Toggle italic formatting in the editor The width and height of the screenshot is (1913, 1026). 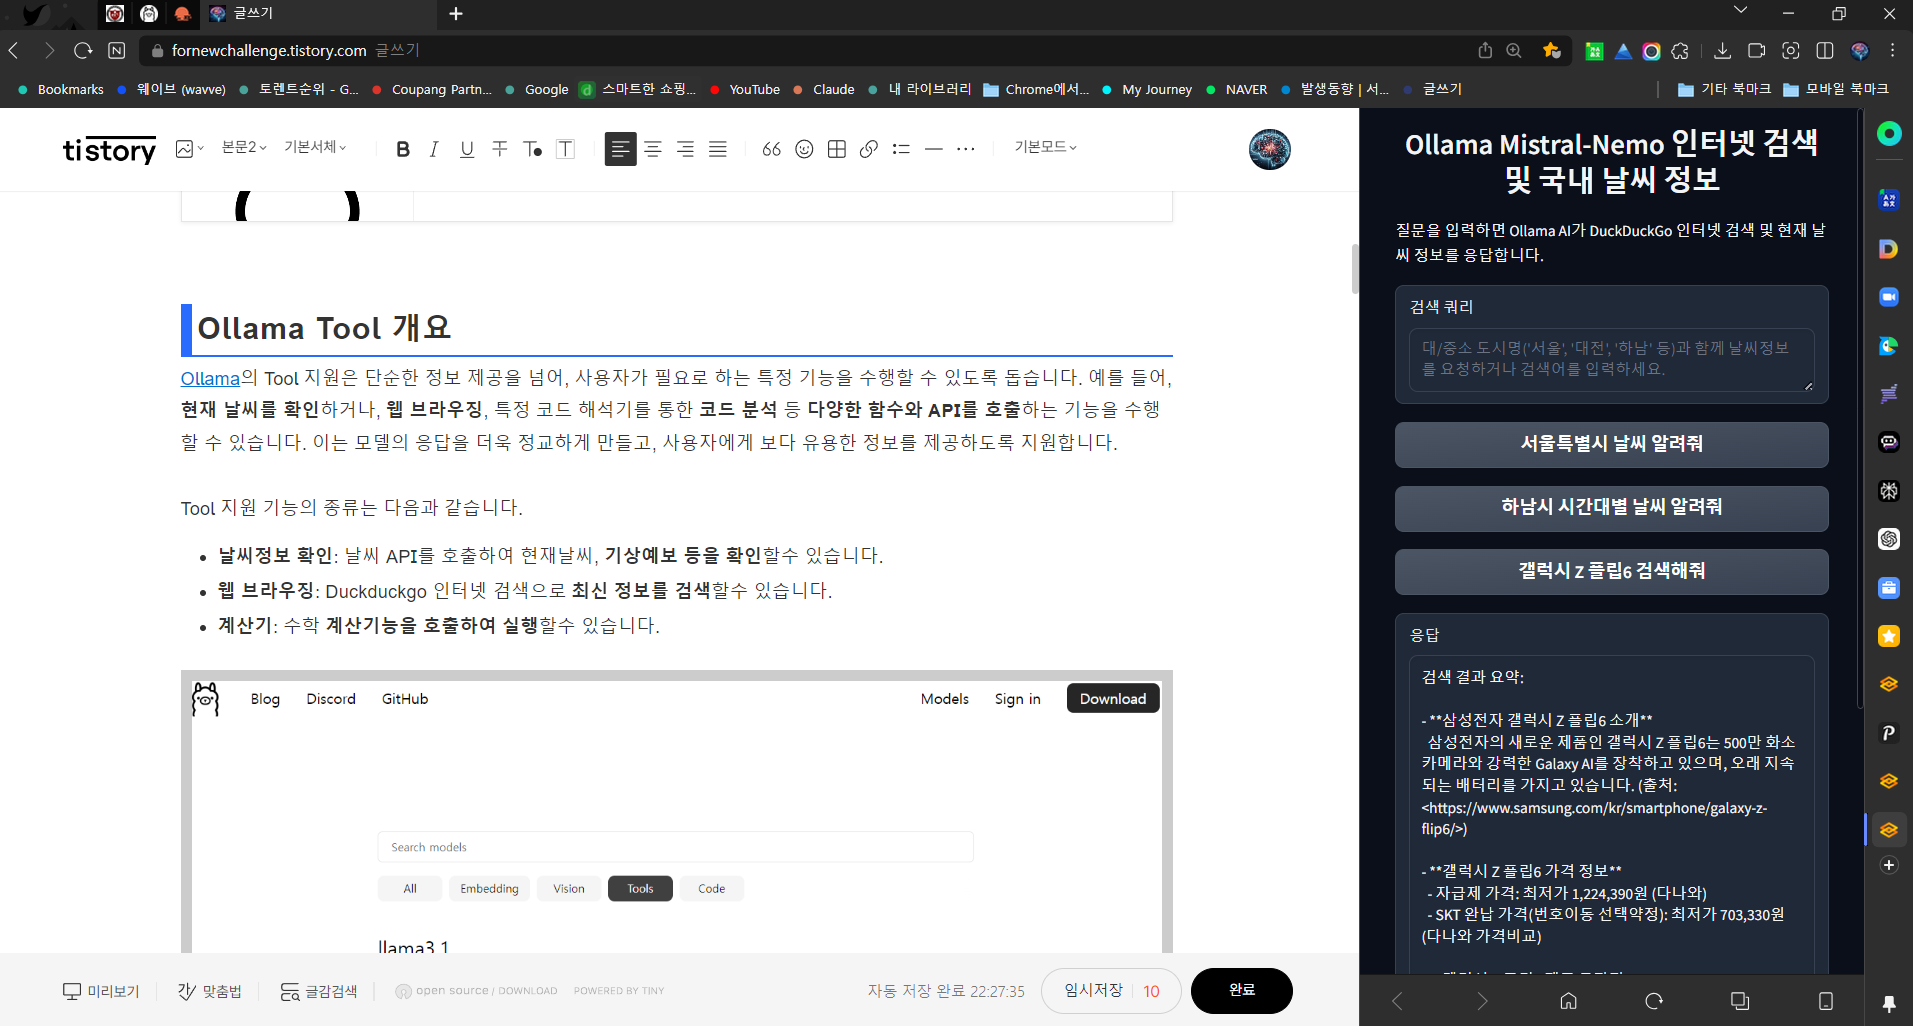[434, 149]
